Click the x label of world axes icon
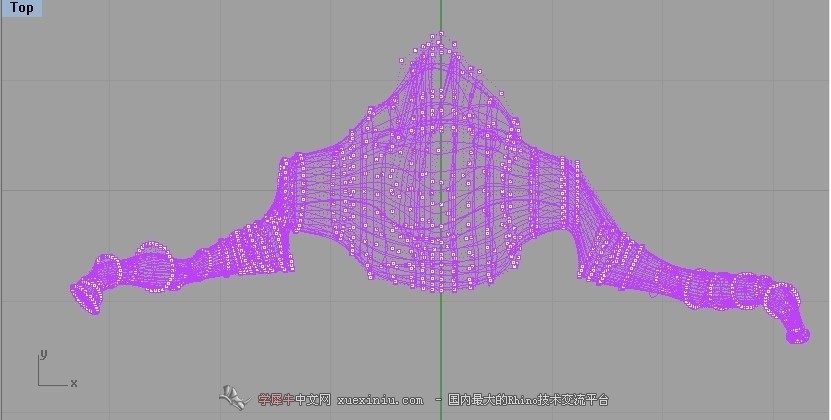 74,383
